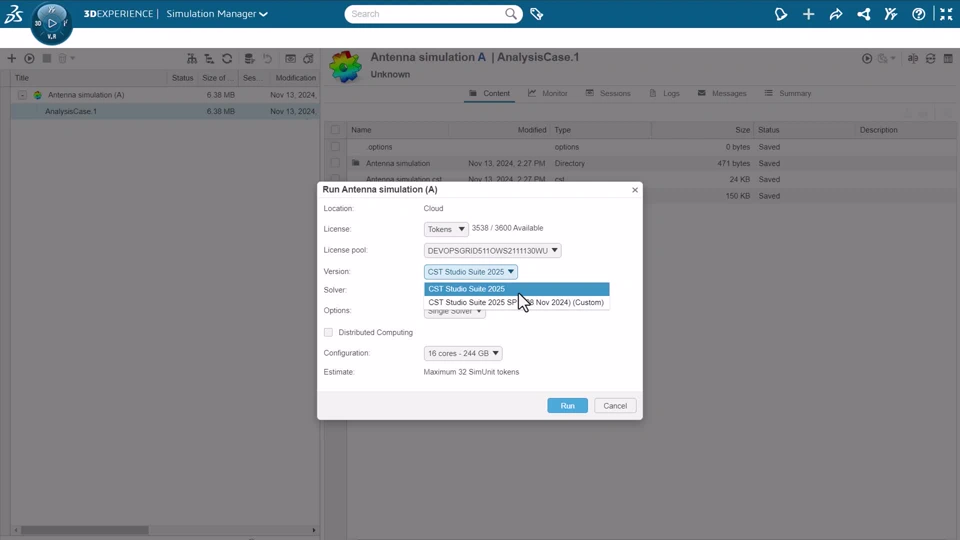Open the Options Single Solver dropdown
Viewport: 960px width, 540px height.
pyautogui.click(x=454, y=313)
